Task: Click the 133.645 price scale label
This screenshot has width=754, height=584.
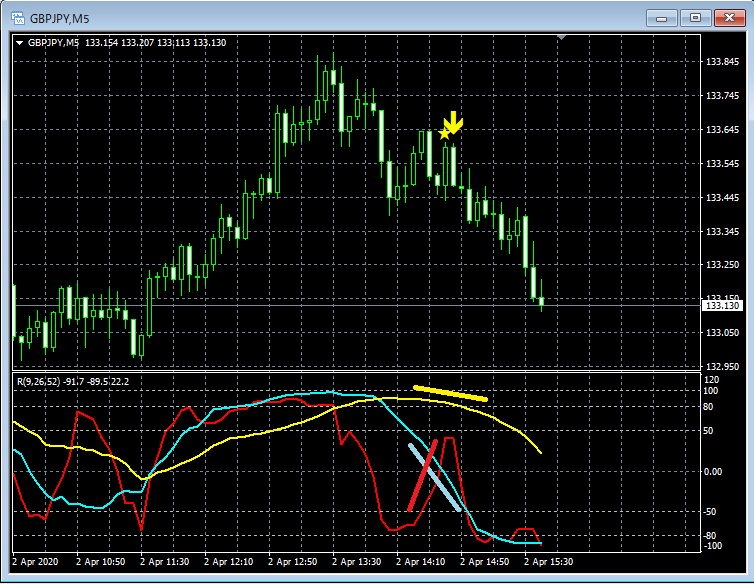Action: [722, 130]
